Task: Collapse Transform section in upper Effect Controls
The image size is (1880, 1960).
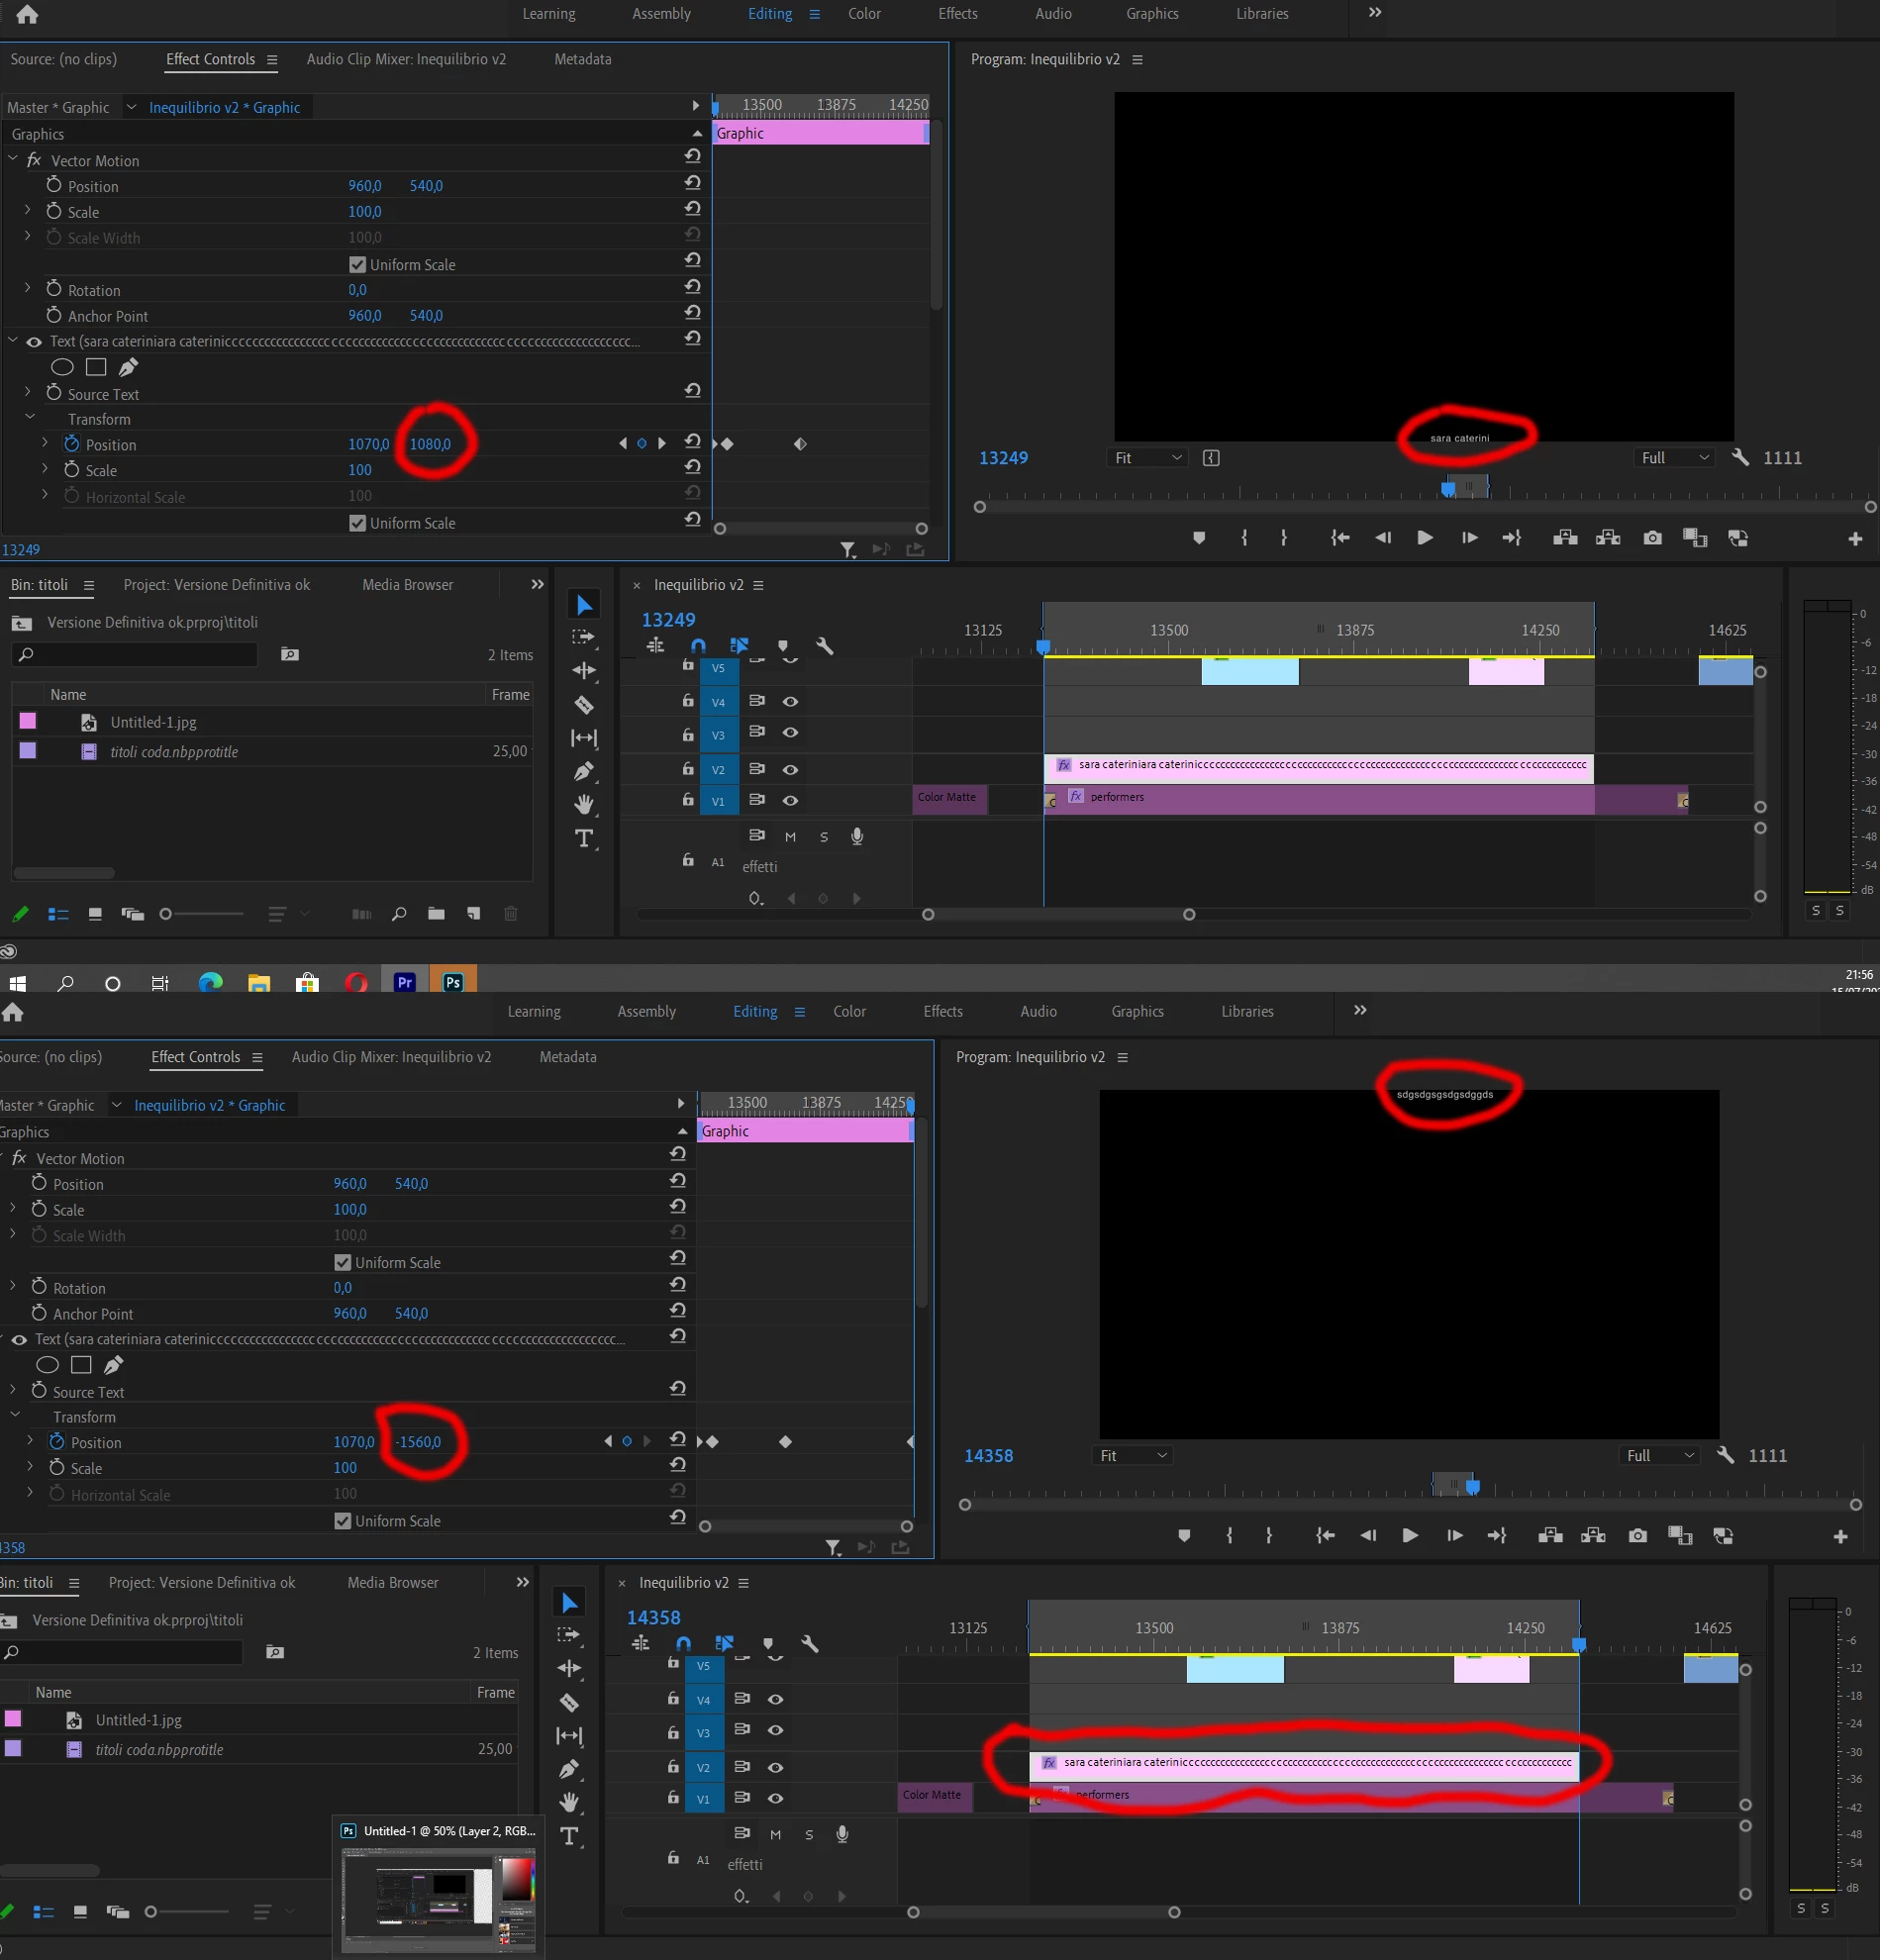Action: click(x=30, y=418)
